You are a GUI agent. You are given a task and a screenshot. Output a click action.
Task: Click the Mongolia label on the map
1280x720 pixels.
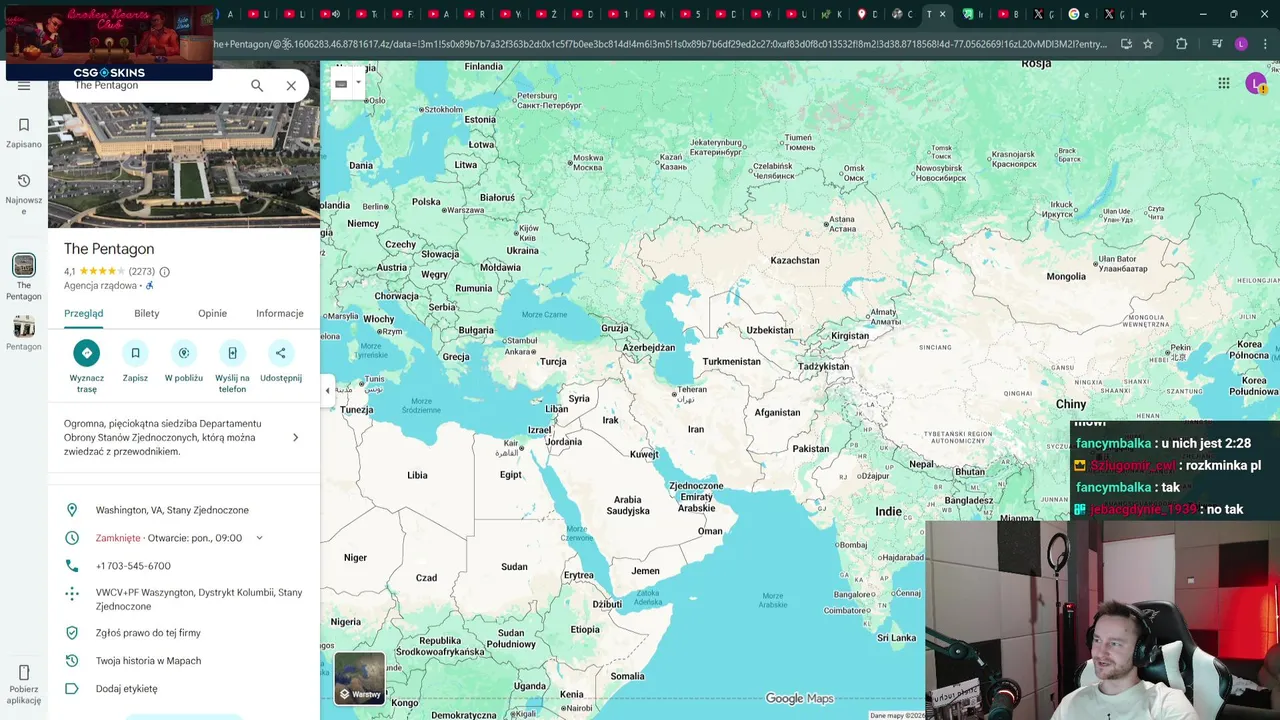coord(1066,276)
